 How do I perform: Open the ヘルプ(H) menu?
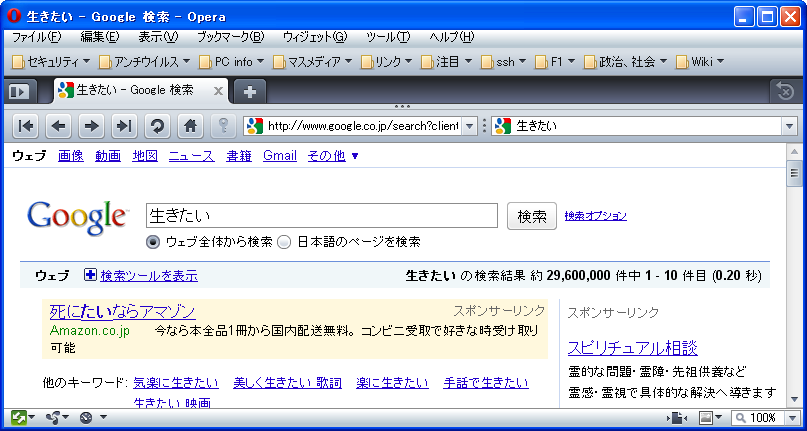452,37
